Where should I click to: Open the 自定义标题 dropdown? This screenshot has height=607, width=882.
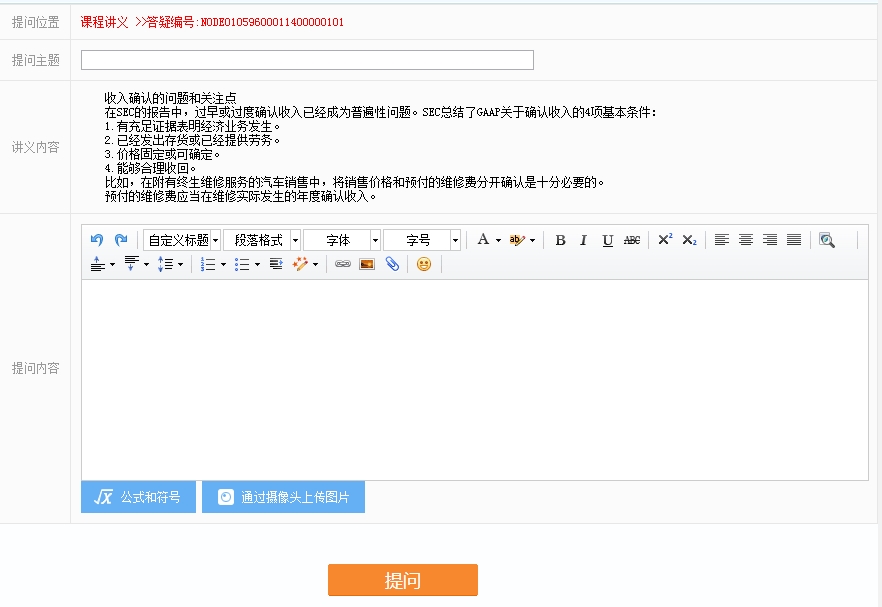click(182, 240)
